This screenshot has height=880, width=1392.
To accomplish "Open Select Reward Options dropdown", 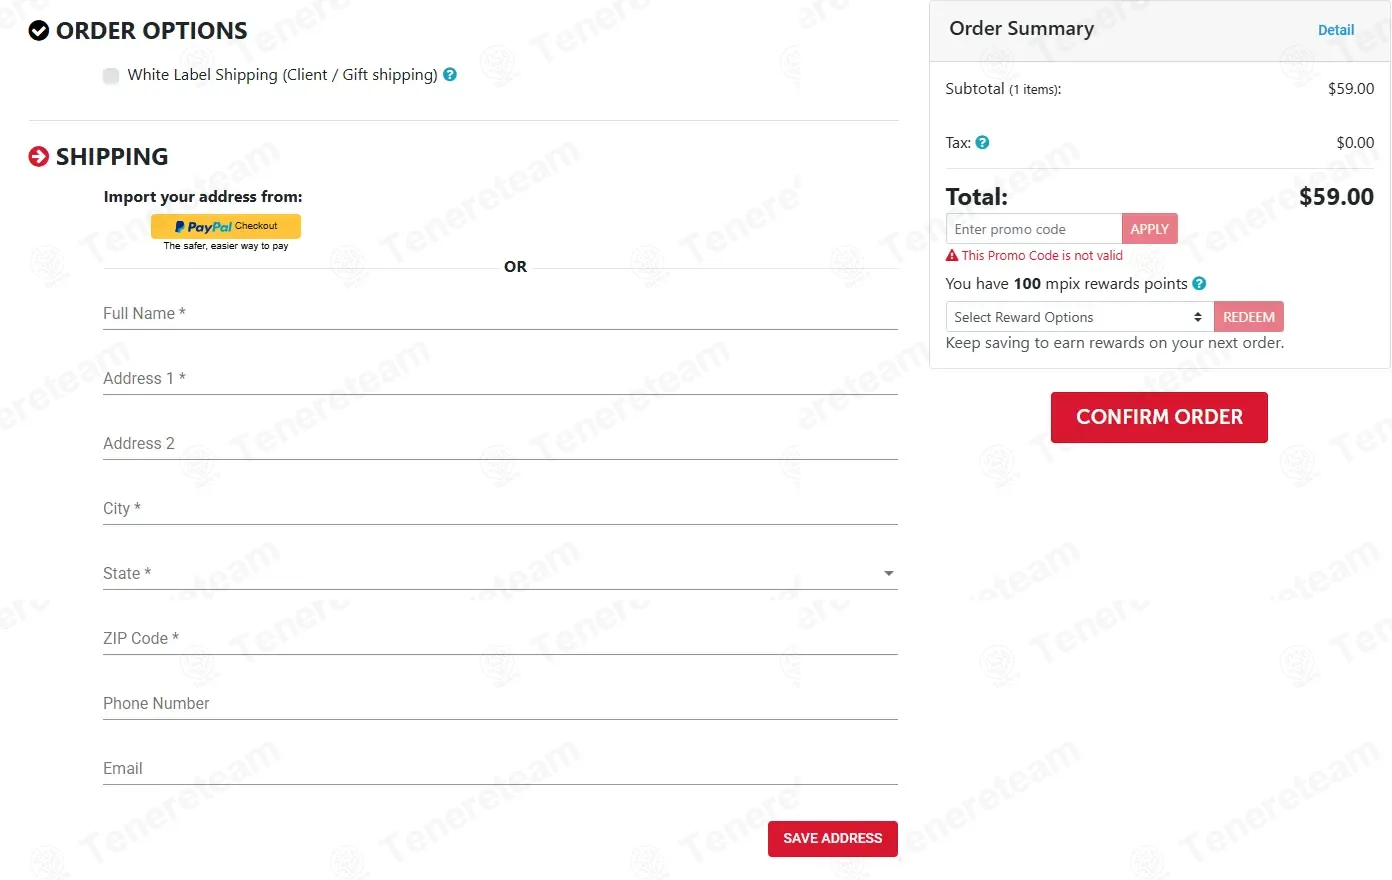I will click(1080, 317).
